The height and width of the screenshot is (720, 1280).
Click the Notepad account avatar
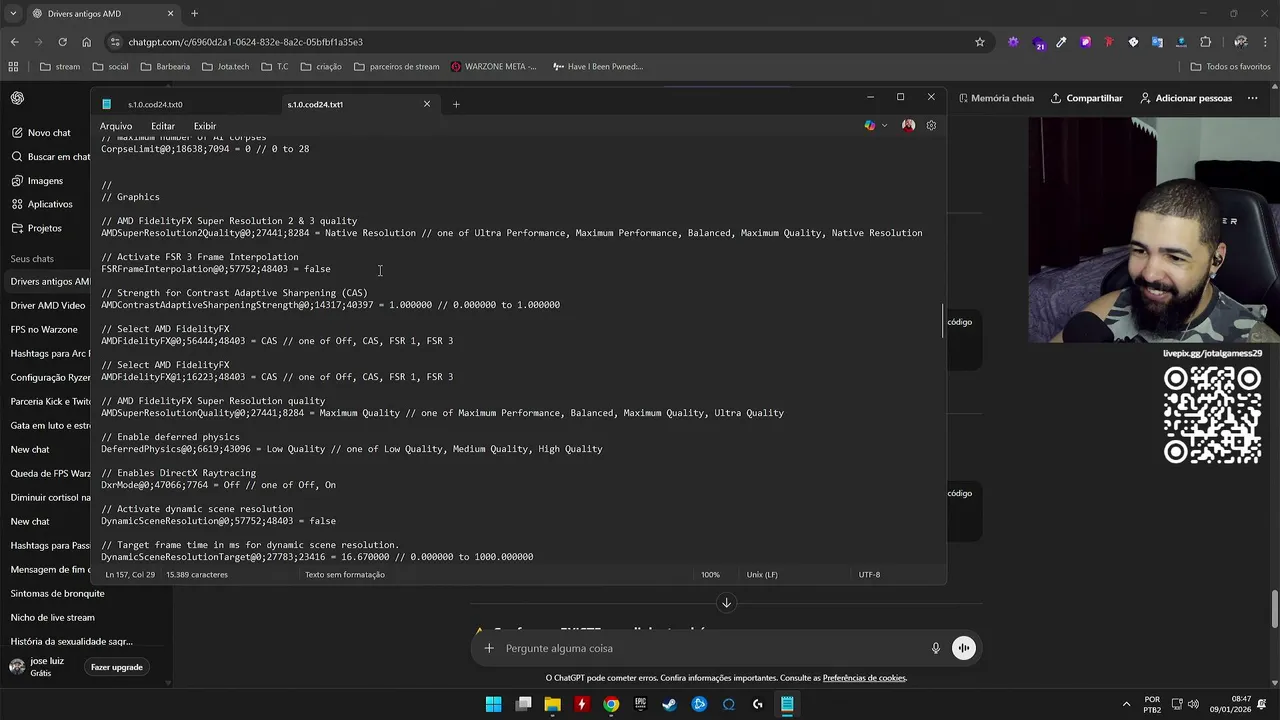908,125
